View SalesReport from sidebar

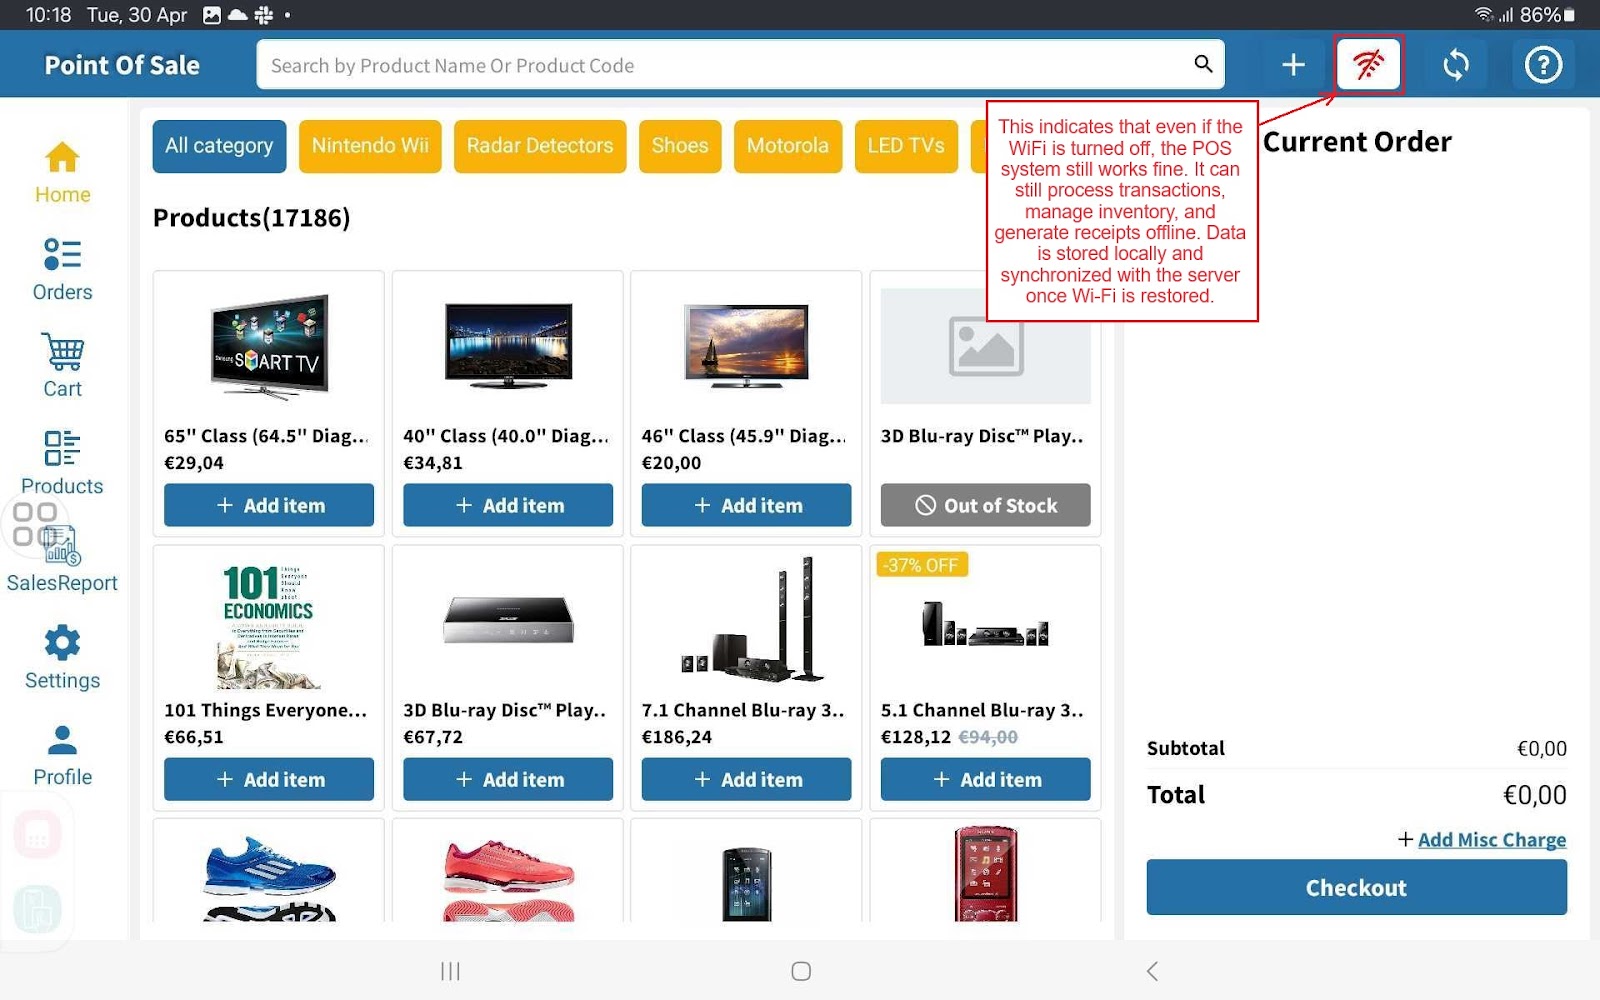point(62,560)
